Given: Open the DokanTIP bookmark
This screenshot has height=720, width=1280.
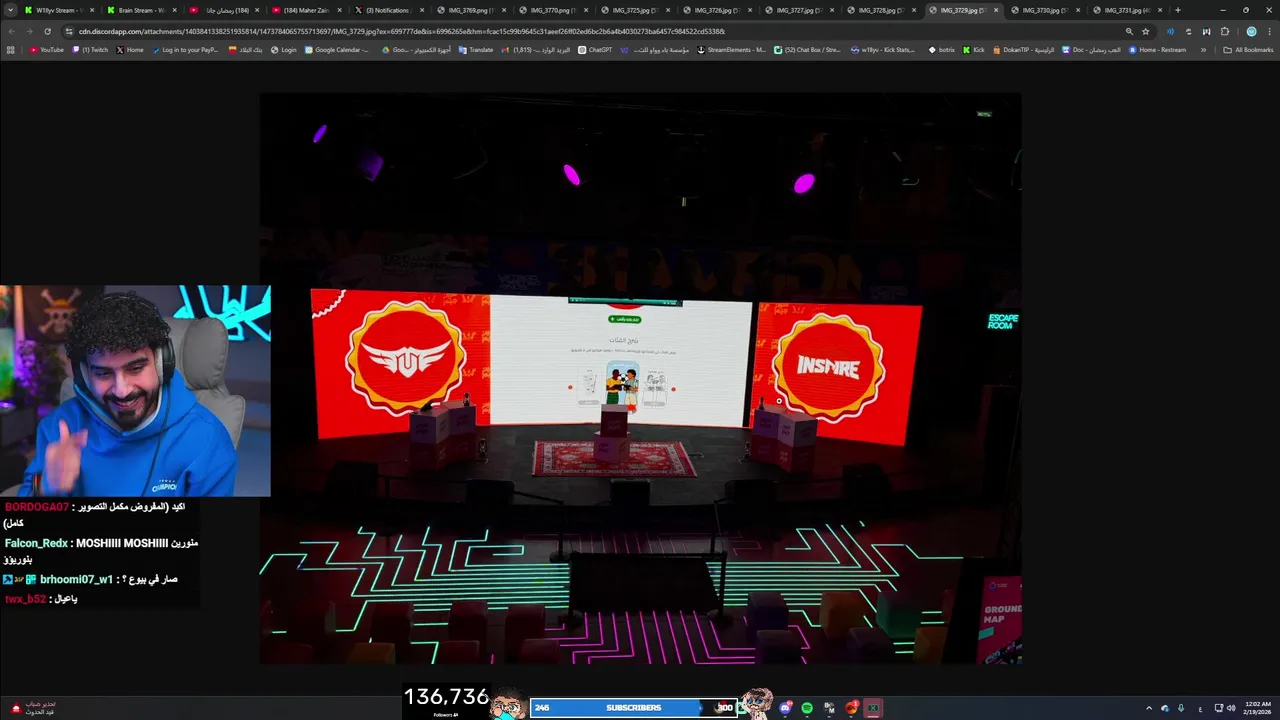Looking at the screenshot, I should (1023, 50).
